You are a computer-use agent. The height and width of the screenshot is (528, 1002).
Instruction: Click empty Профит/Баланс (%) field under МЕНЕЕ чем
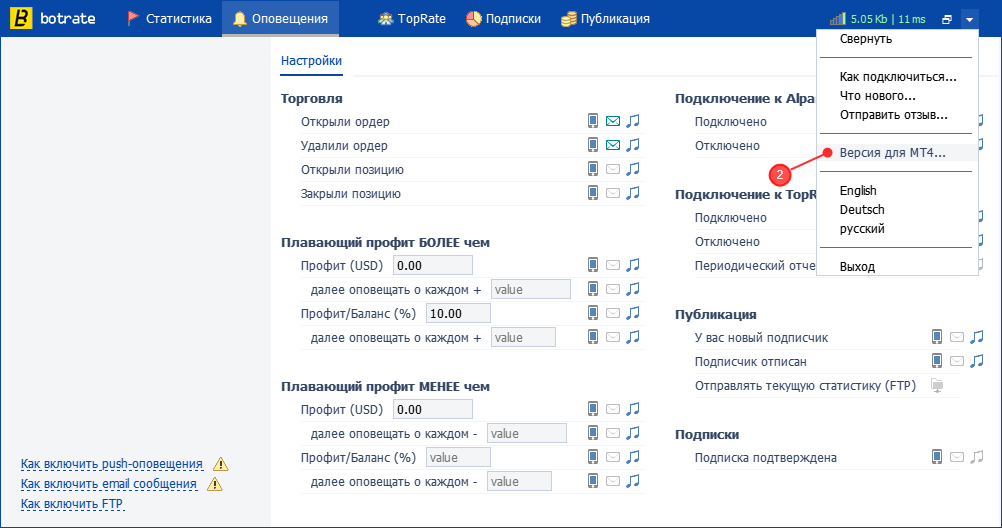point(458,457)
